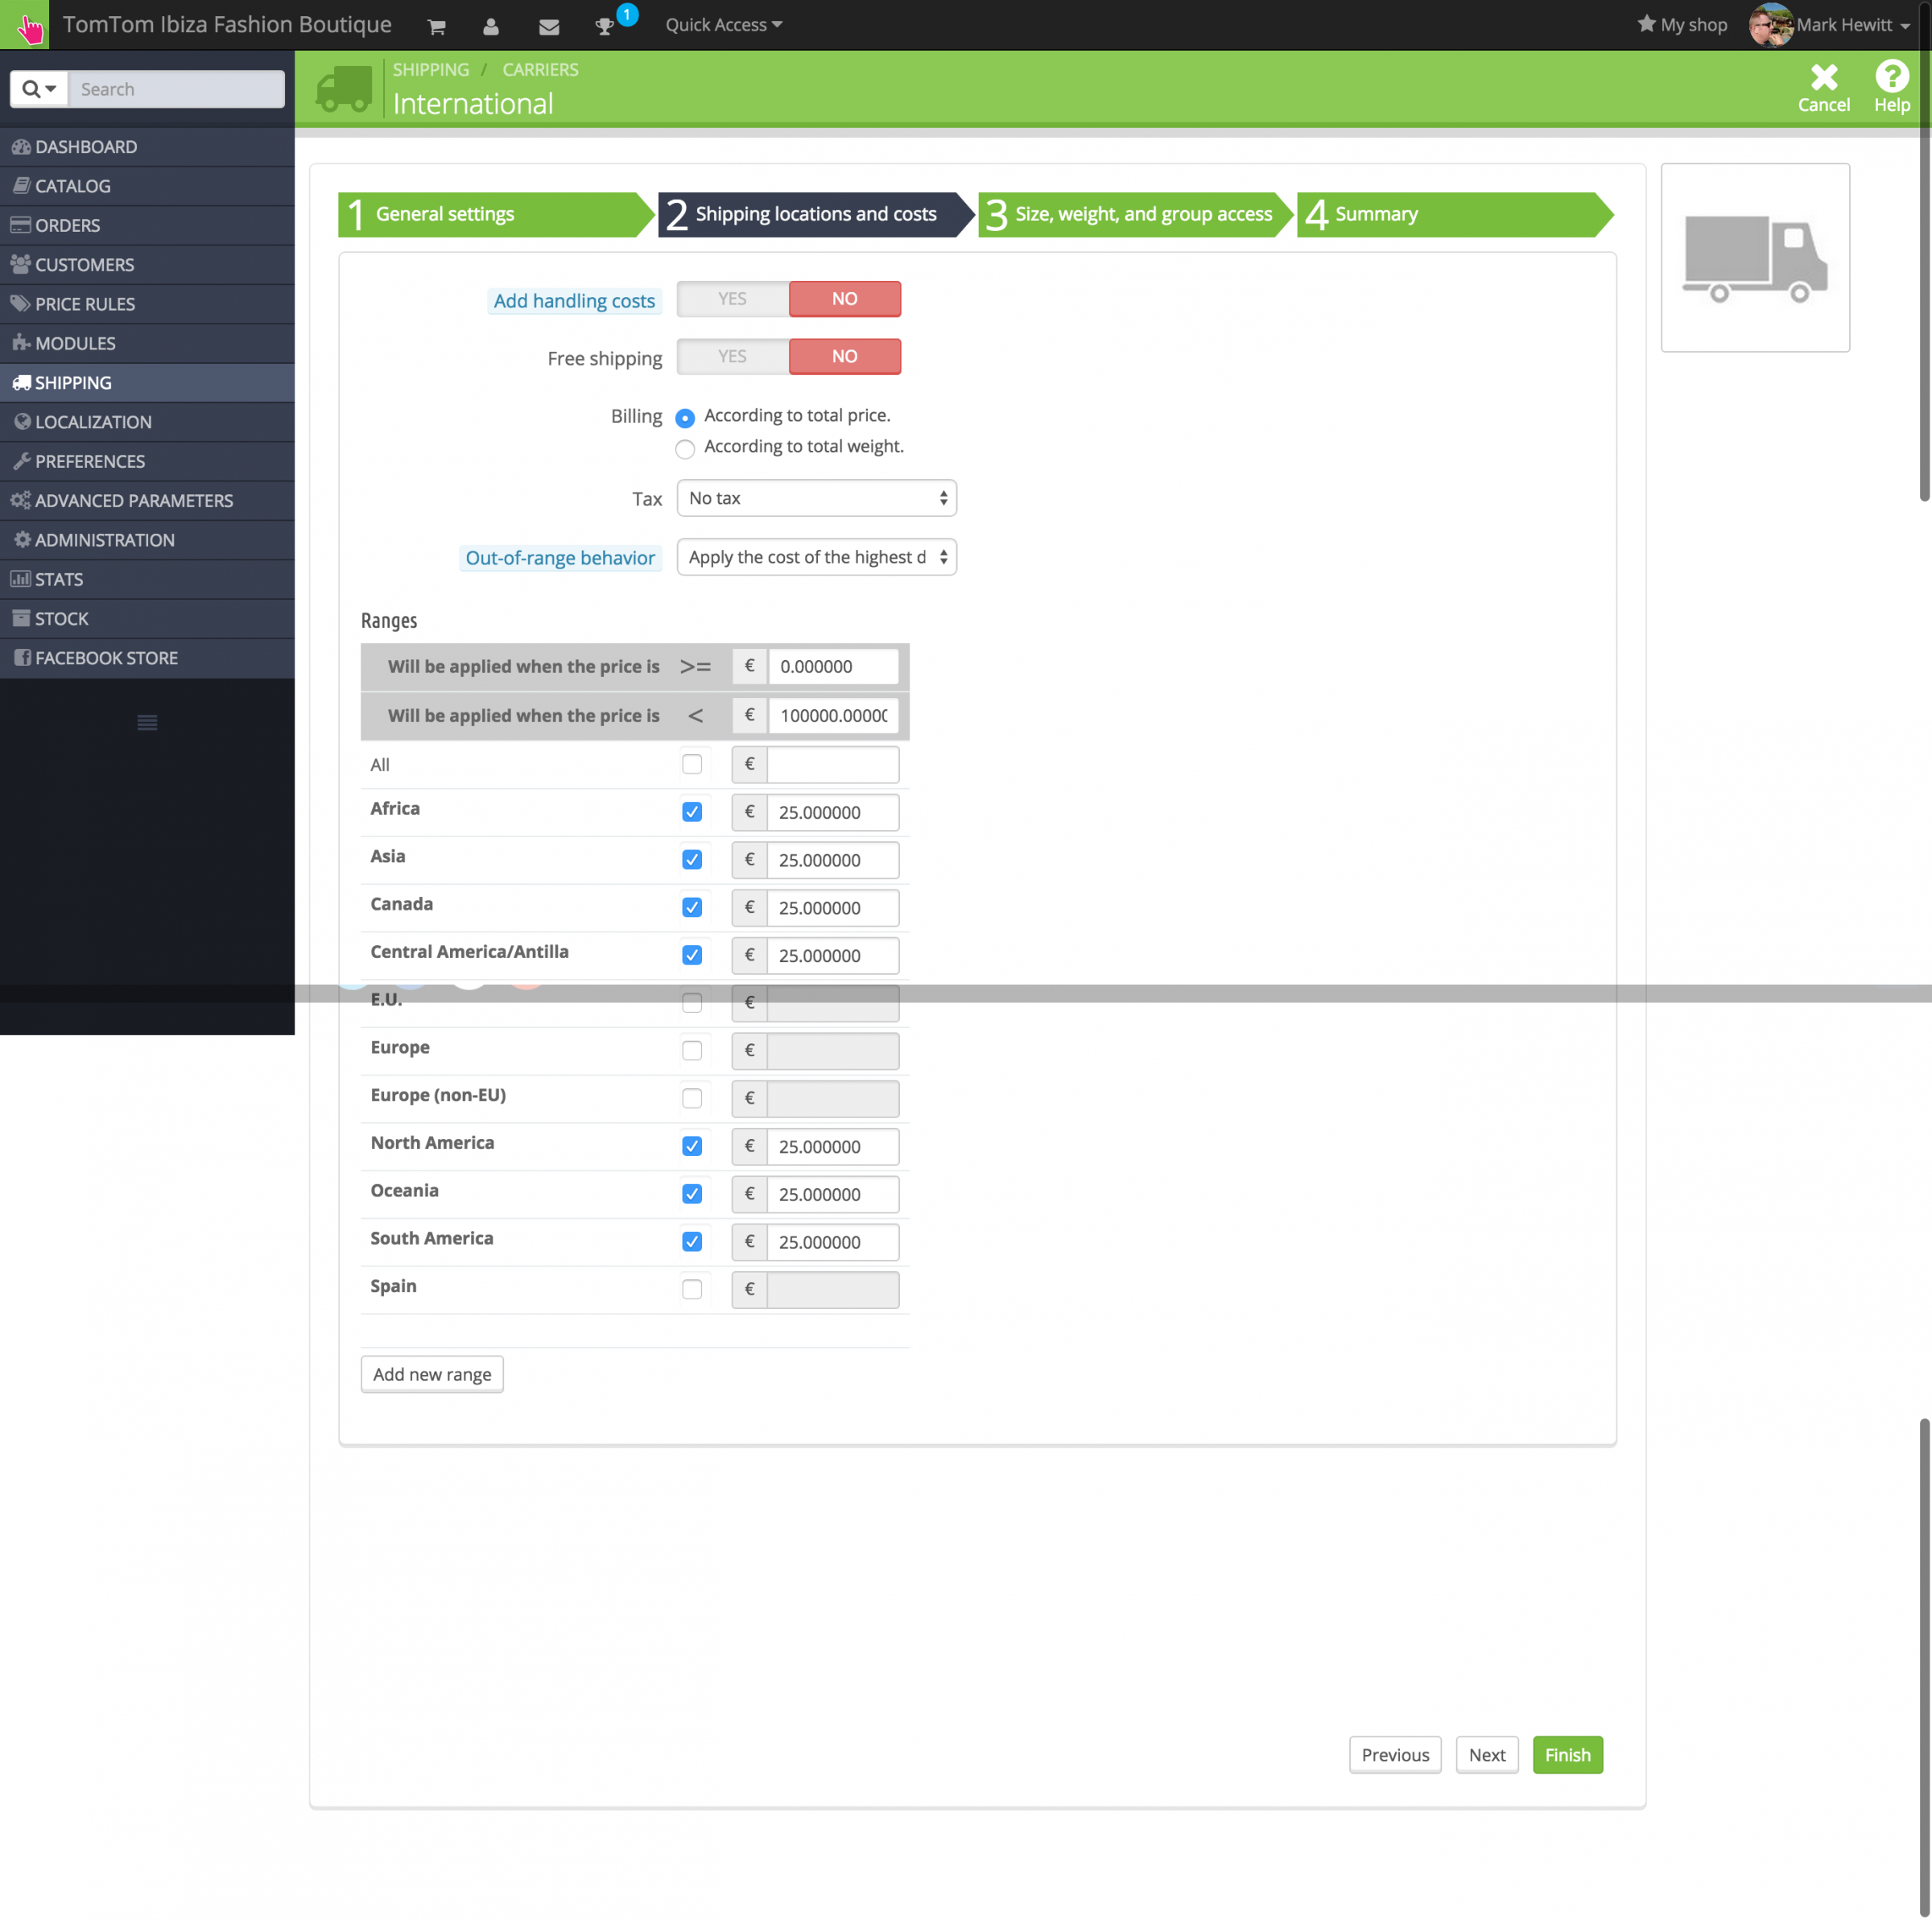The image size is (1932, 1920).
Task: Click the shopping cart icon in top bar
Action: 436,26
